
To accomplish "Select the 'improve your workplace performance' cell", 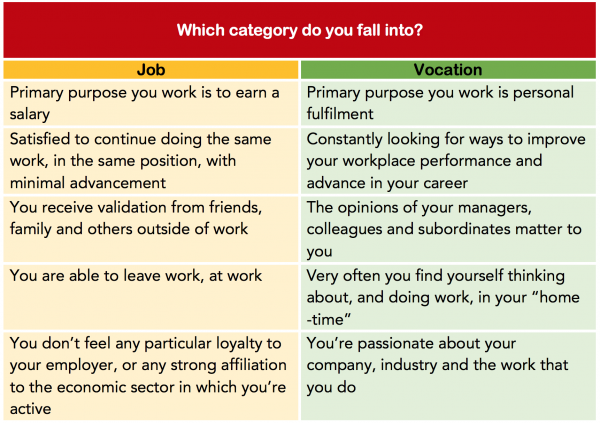I will [448, 161].
